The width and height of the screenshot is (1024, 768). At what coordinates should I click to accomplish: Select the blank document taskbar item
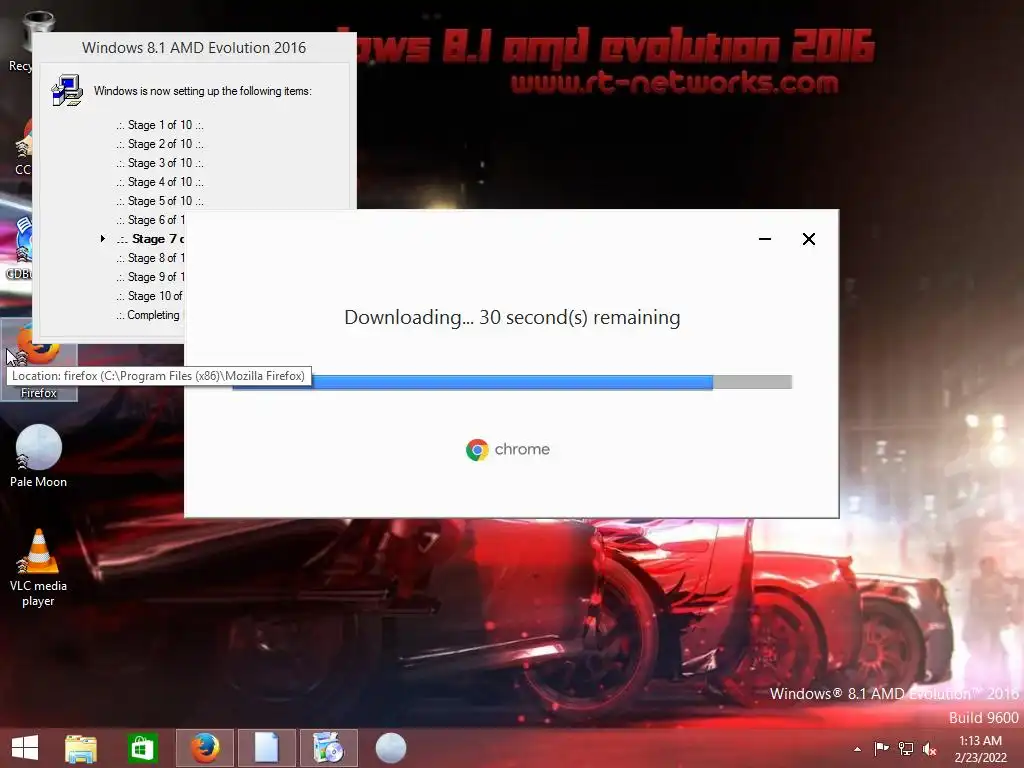(x=266, y=748)
